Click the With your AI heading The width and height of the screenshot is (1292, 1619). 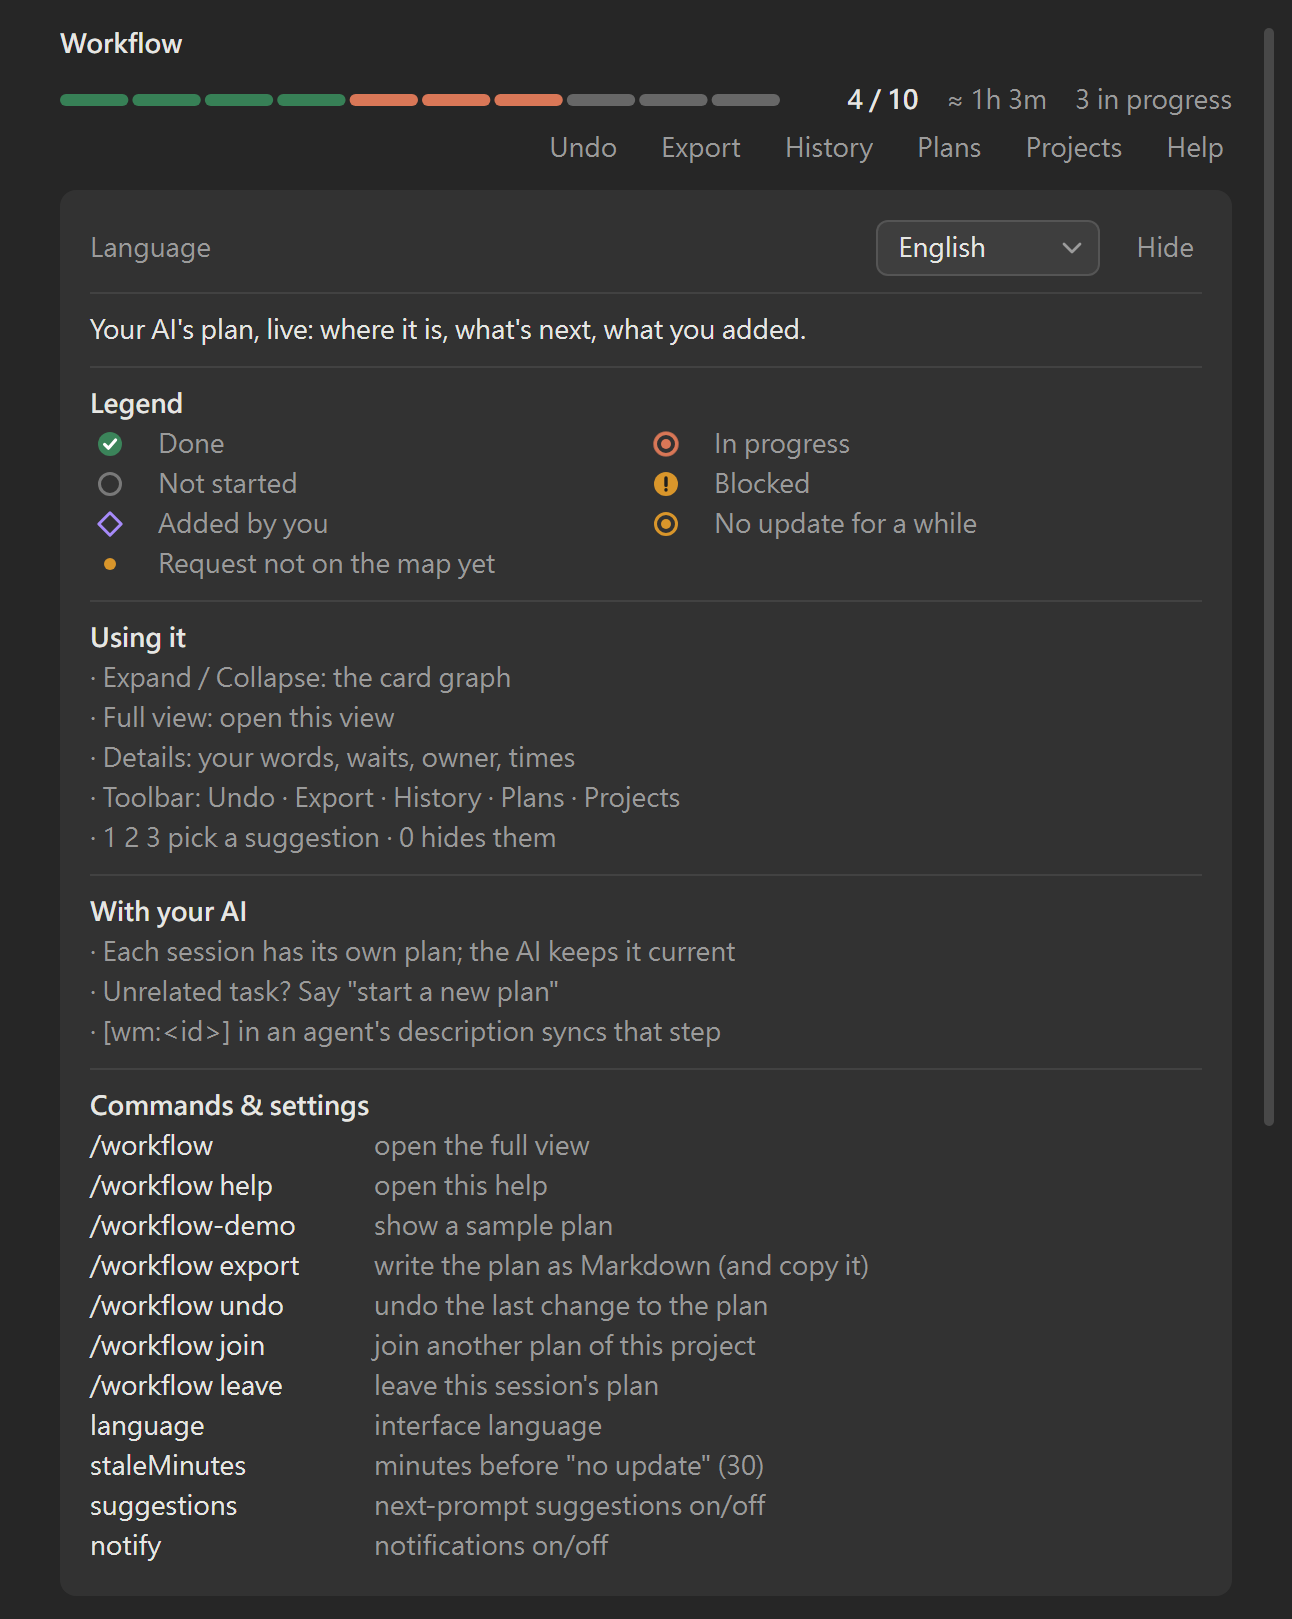click(168, 912)
